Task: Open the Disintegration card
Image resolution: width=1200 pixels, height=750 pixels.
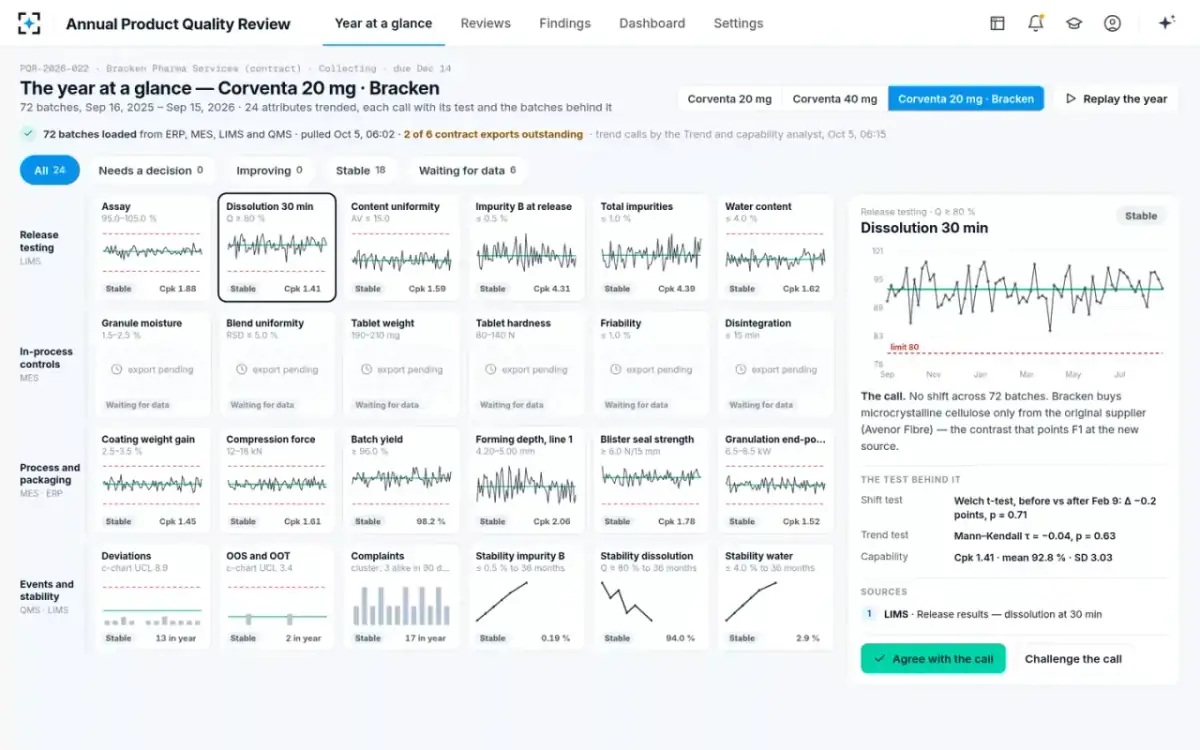Action: pos(775,364)
